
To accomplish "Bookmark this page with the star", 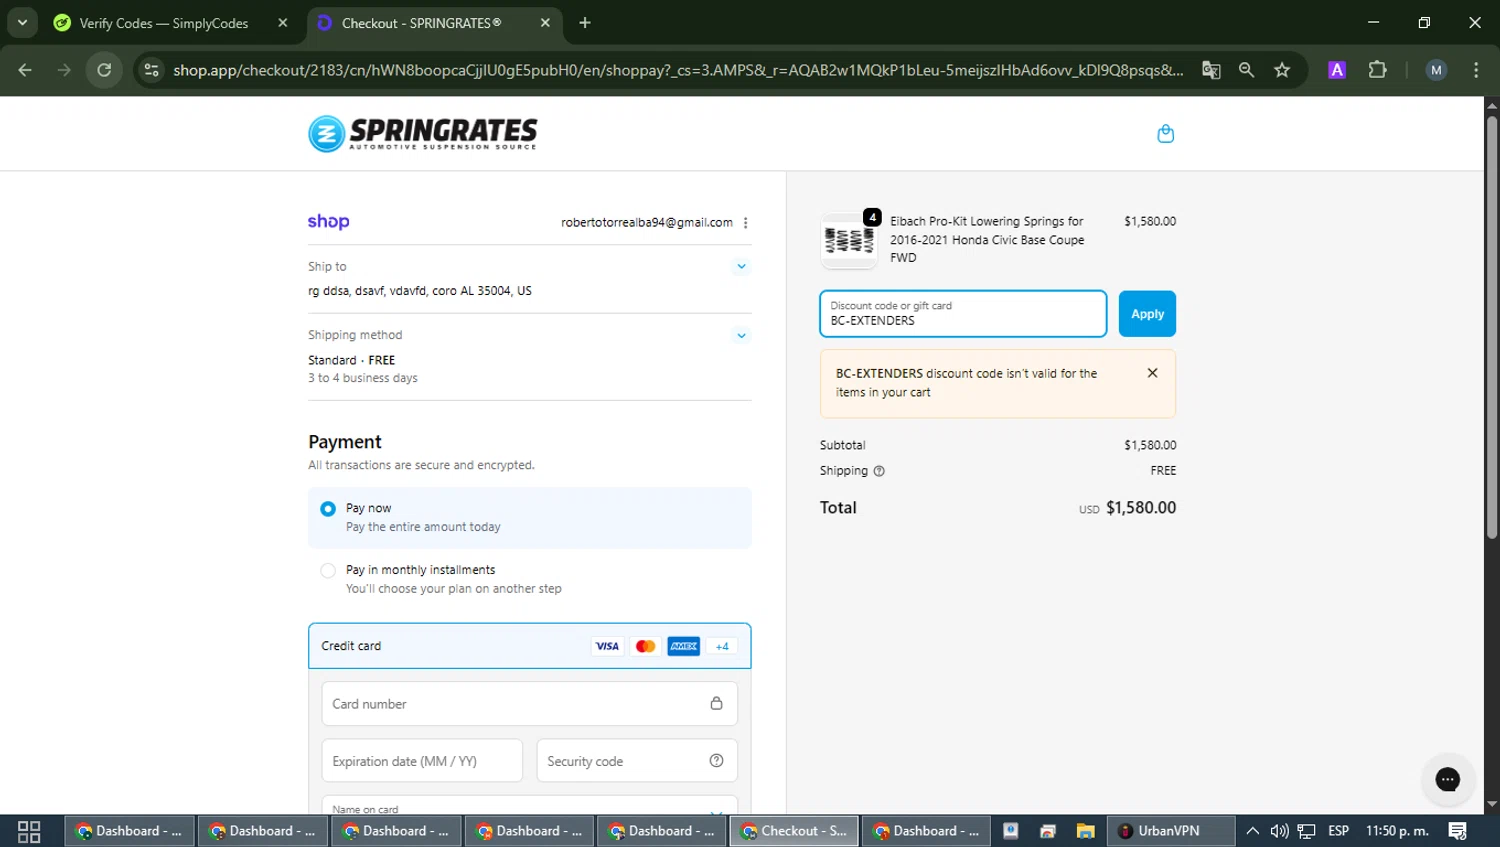I will click(1282, 70).
